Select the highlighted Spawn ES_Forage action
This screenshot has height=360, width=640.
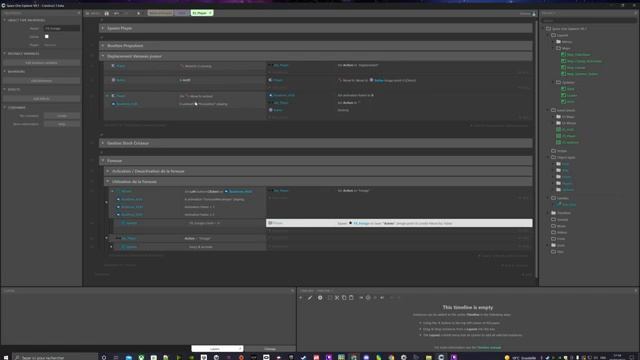pyautogui.click(x=399, y=223)
